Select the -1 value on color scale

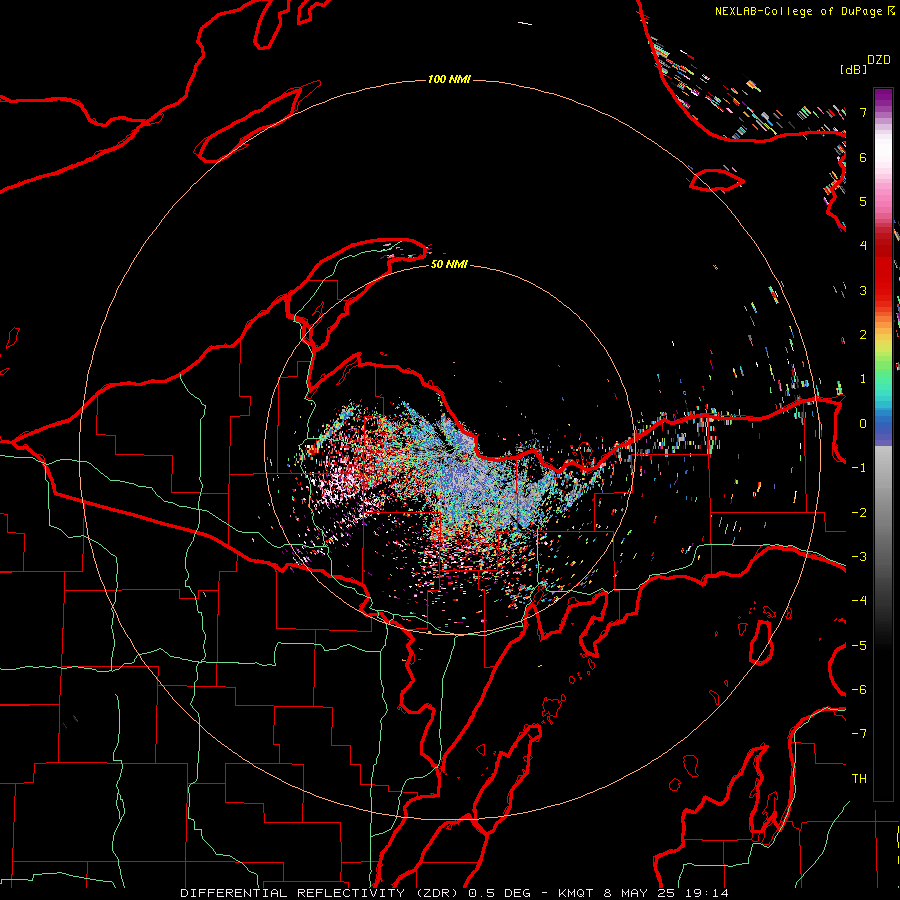coord(859,468)
